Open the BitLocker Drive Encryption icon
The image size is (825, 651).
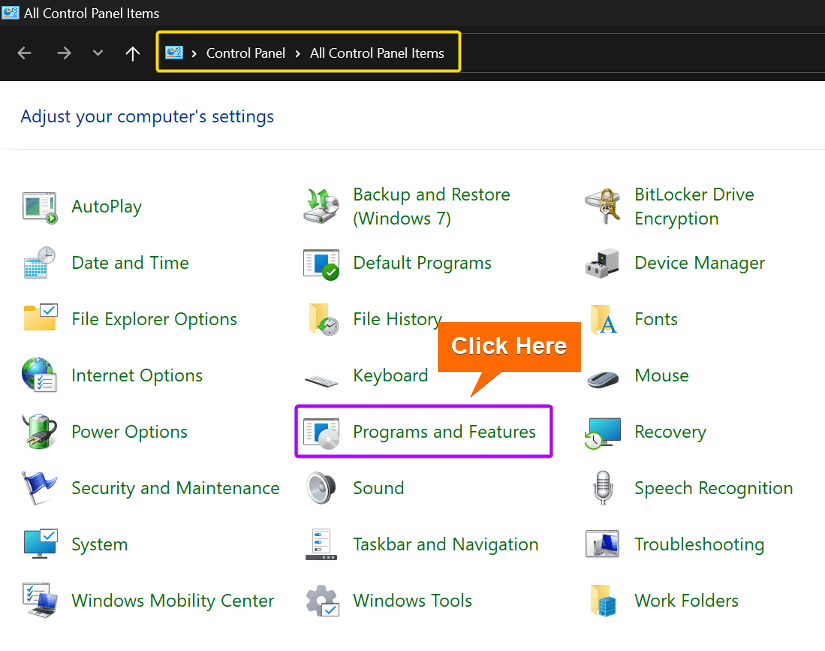point(603,206)
